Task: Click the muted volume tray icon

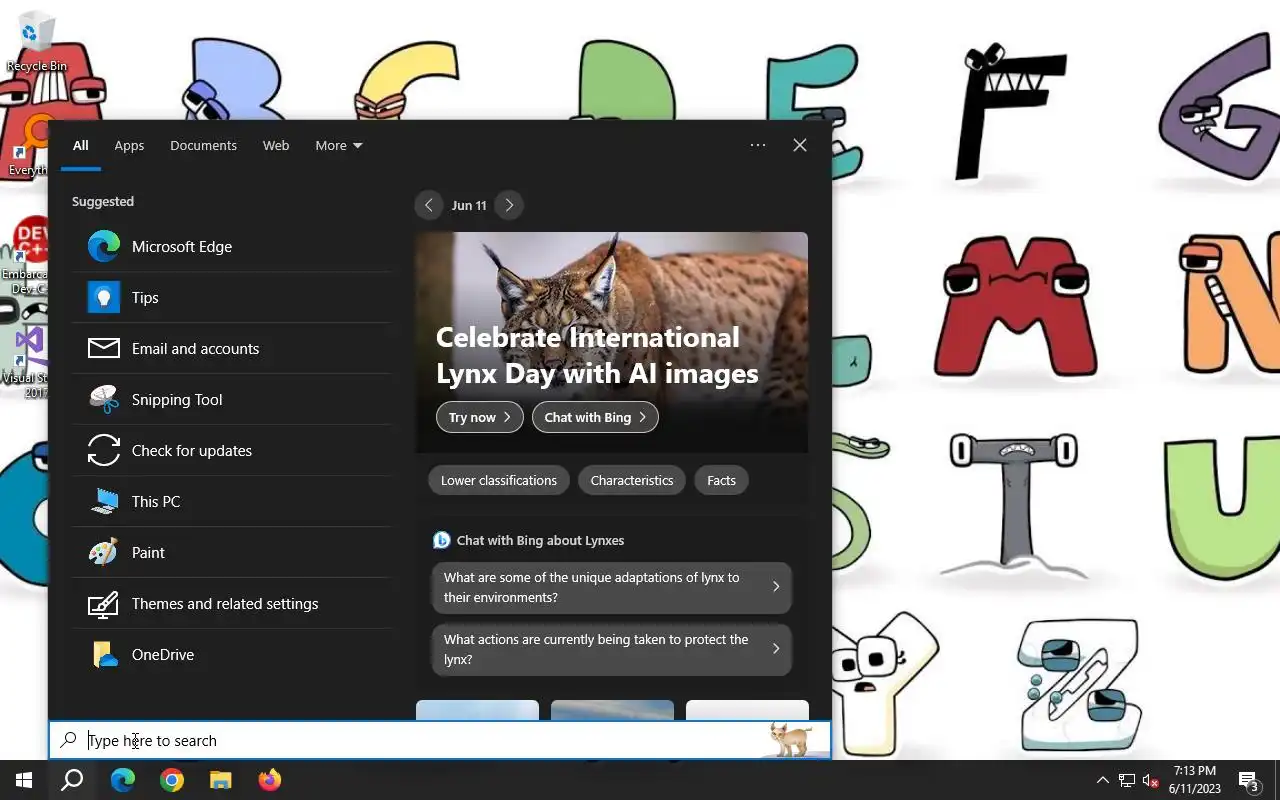Action: [x=1151, y=780]
